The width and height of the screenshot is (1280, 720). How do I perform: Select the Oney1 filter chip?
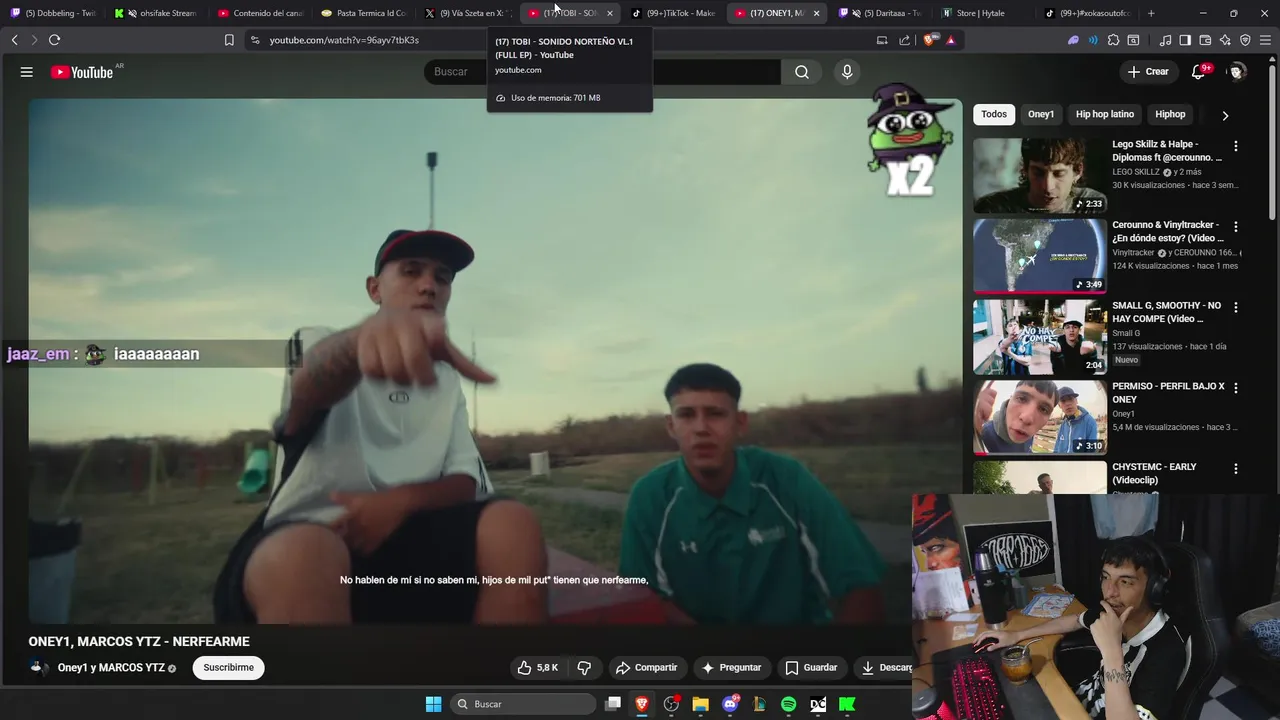pyautogui.click(x=1041, y=114)
